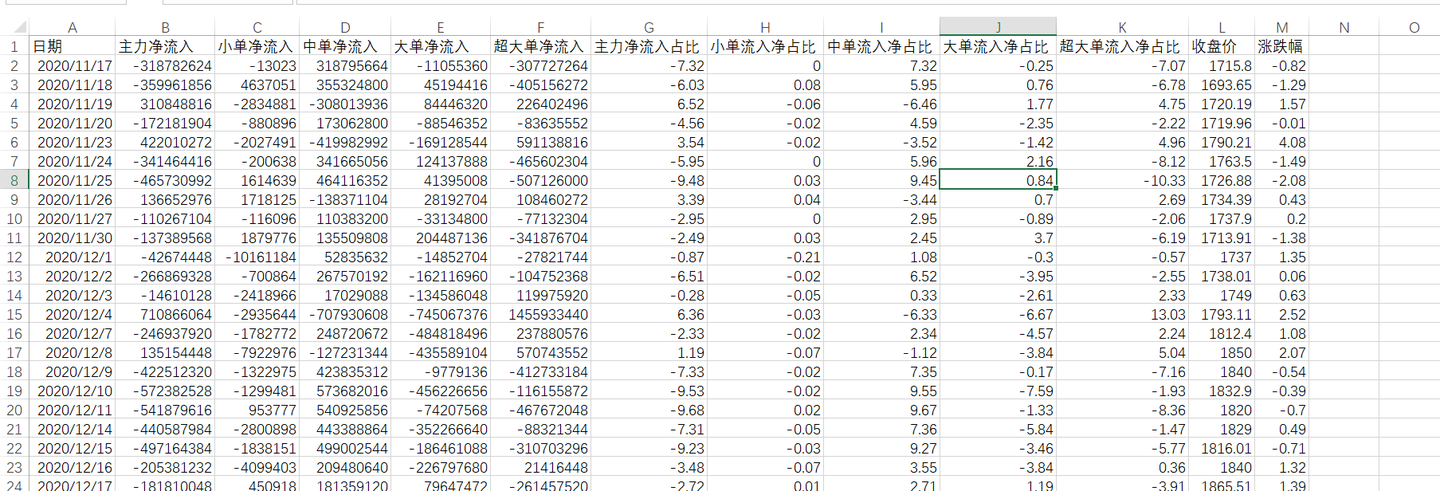
Task: Click the selected cell with 0.84
Action: tap(998, 180)
